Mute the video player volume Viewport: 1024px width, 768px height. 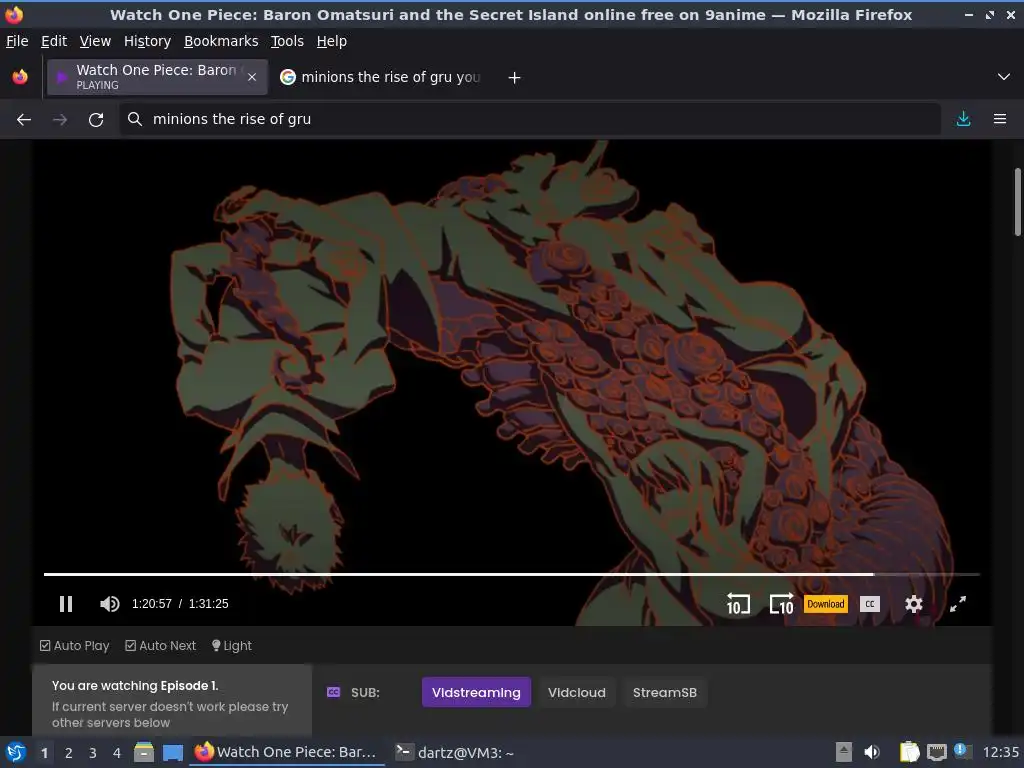110,604
